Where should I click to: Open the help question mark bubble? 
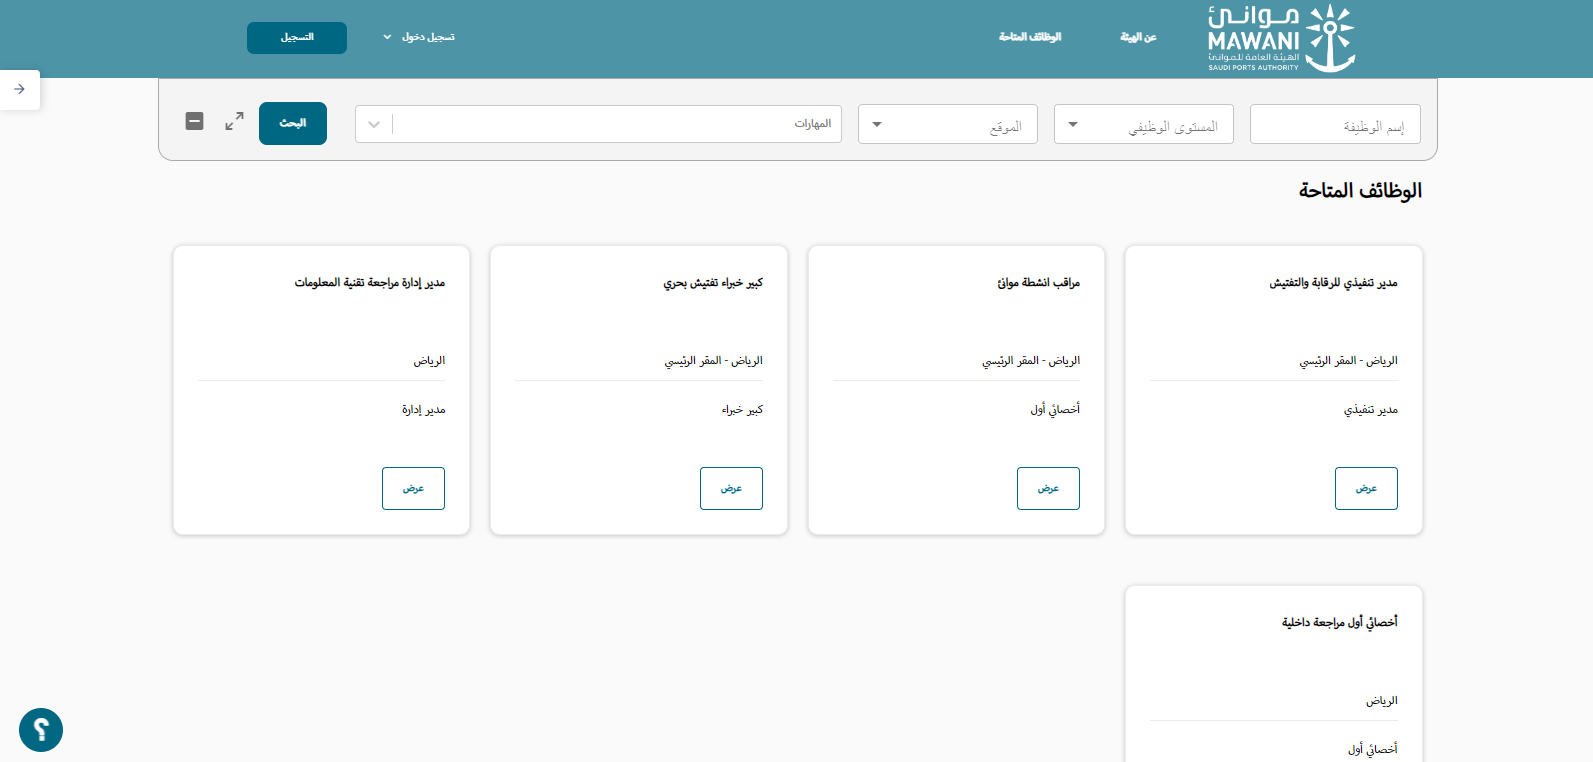pos(41,730)
